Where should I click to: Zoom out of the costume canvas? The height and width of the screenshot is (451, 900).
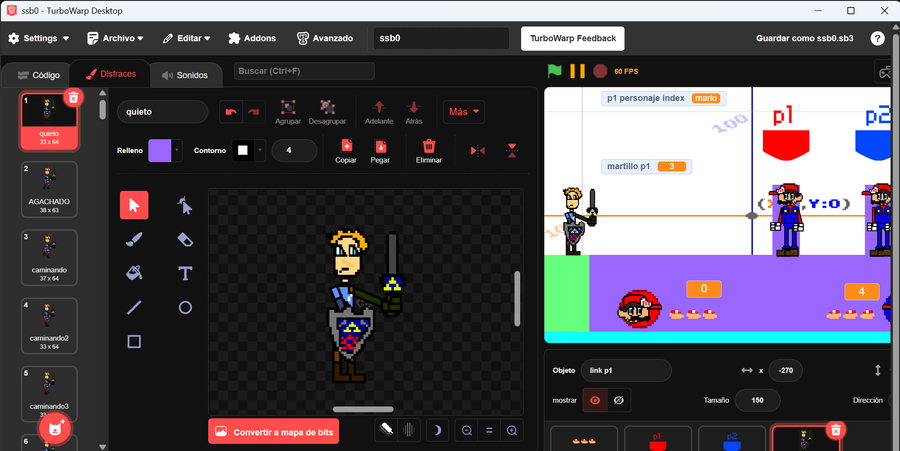[x=467, y=430]
